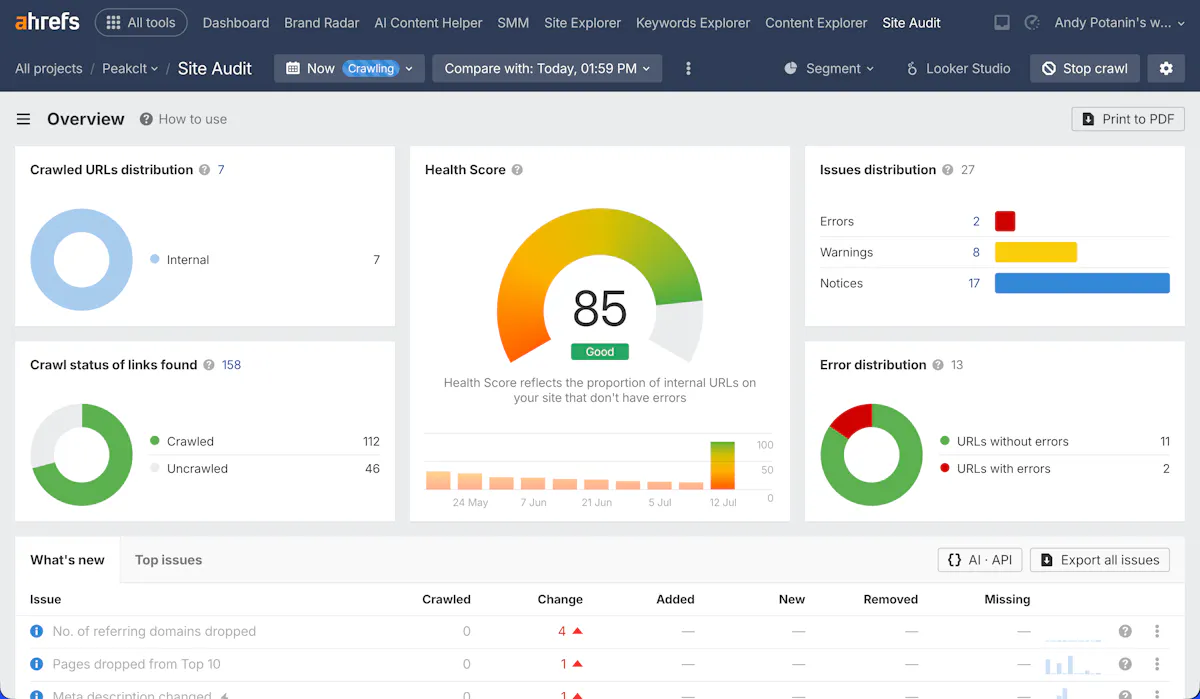Click the links found total 158
Viewport: 1200px width, 699px height.
tap(231, 365)
